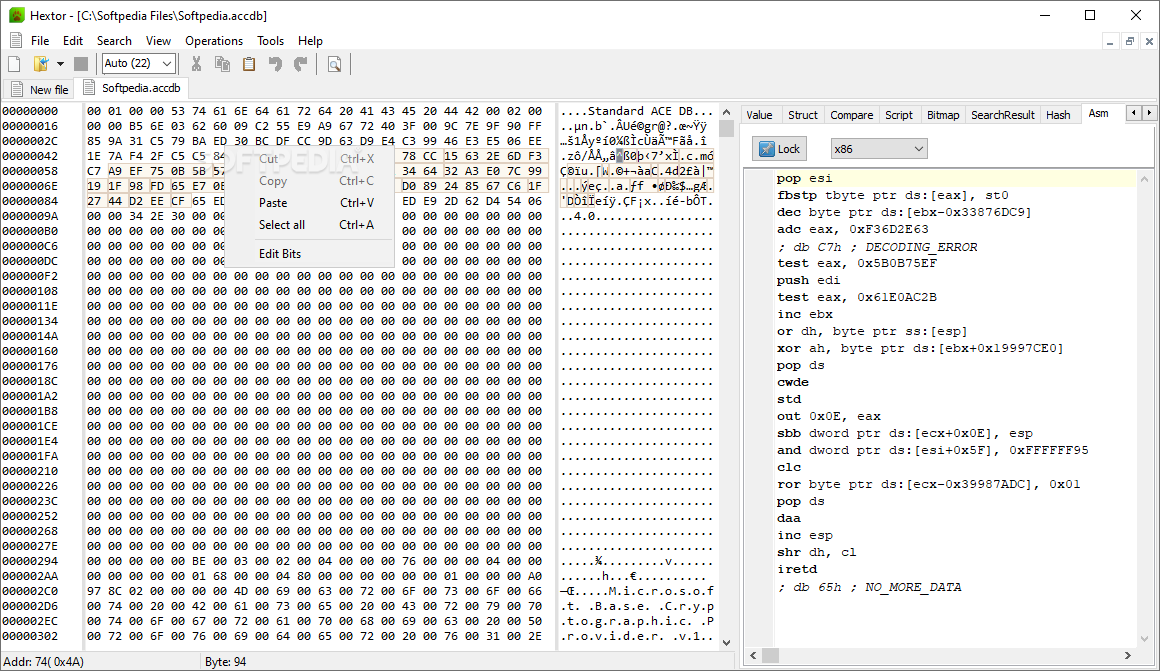
Task: Open the View menu
Action: coord(158,41)
